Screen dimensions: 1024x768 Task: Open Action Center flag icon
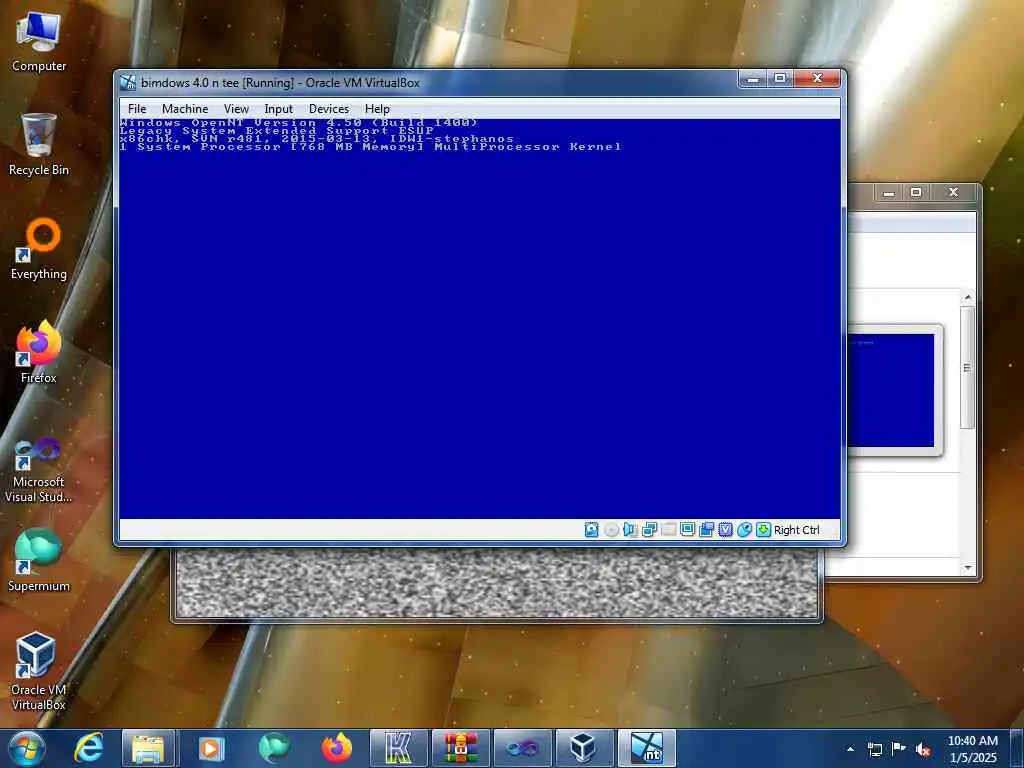tap(899, 749)
